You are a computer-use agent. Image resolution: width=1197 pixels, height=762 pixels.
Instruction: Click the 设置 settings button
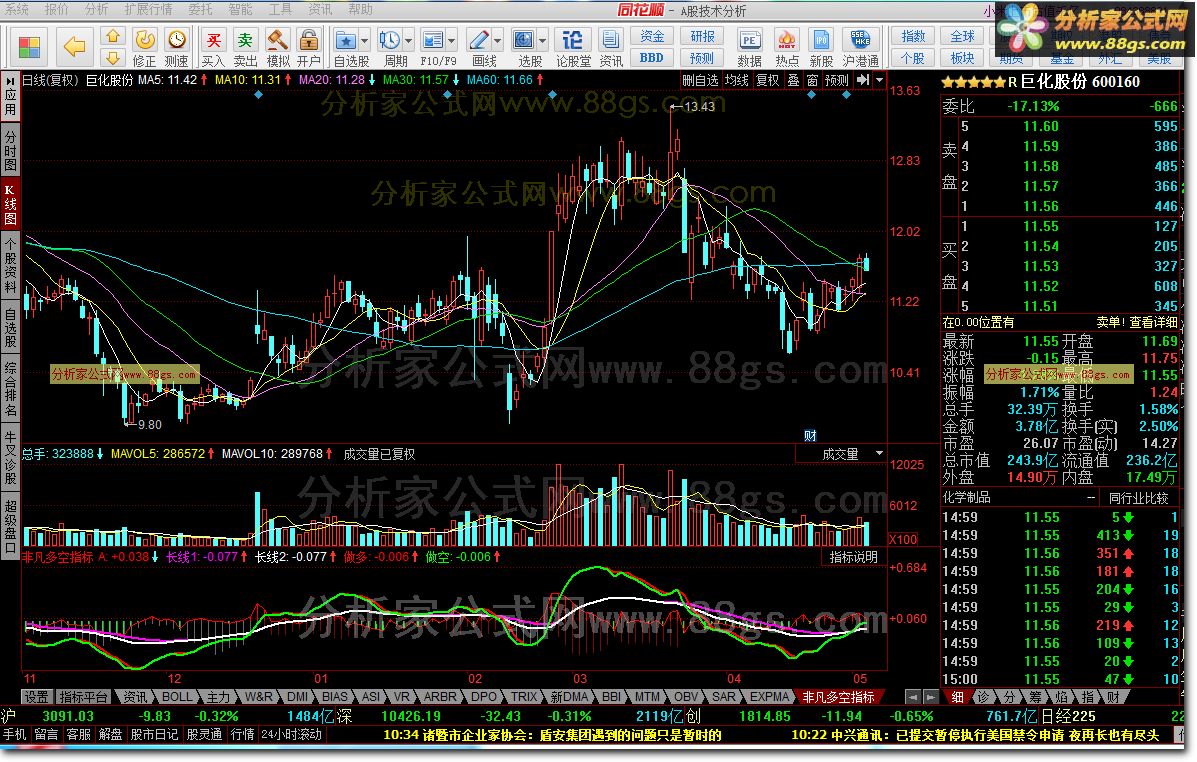[36, 697]
